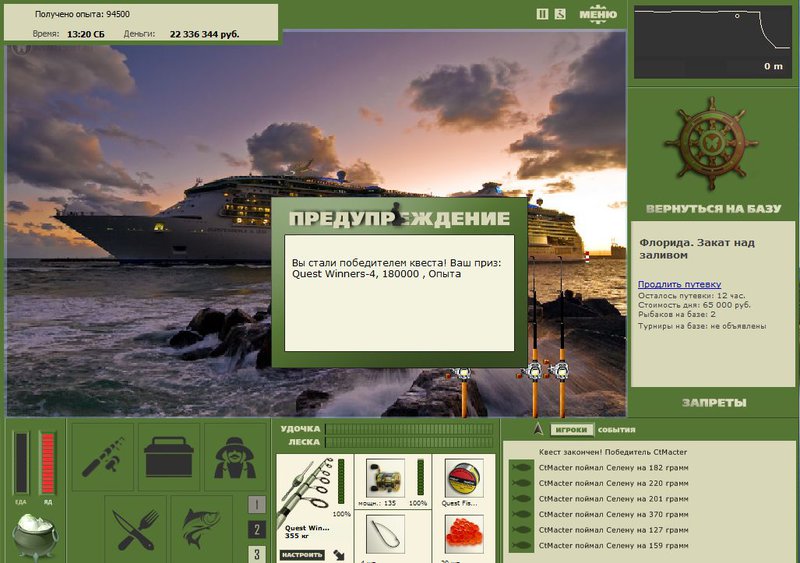Click the fish icon beside Селену на 370 грамм
The width and height of the screenshot is (800, 563).
pyautogui.click(x=521, y=515)
